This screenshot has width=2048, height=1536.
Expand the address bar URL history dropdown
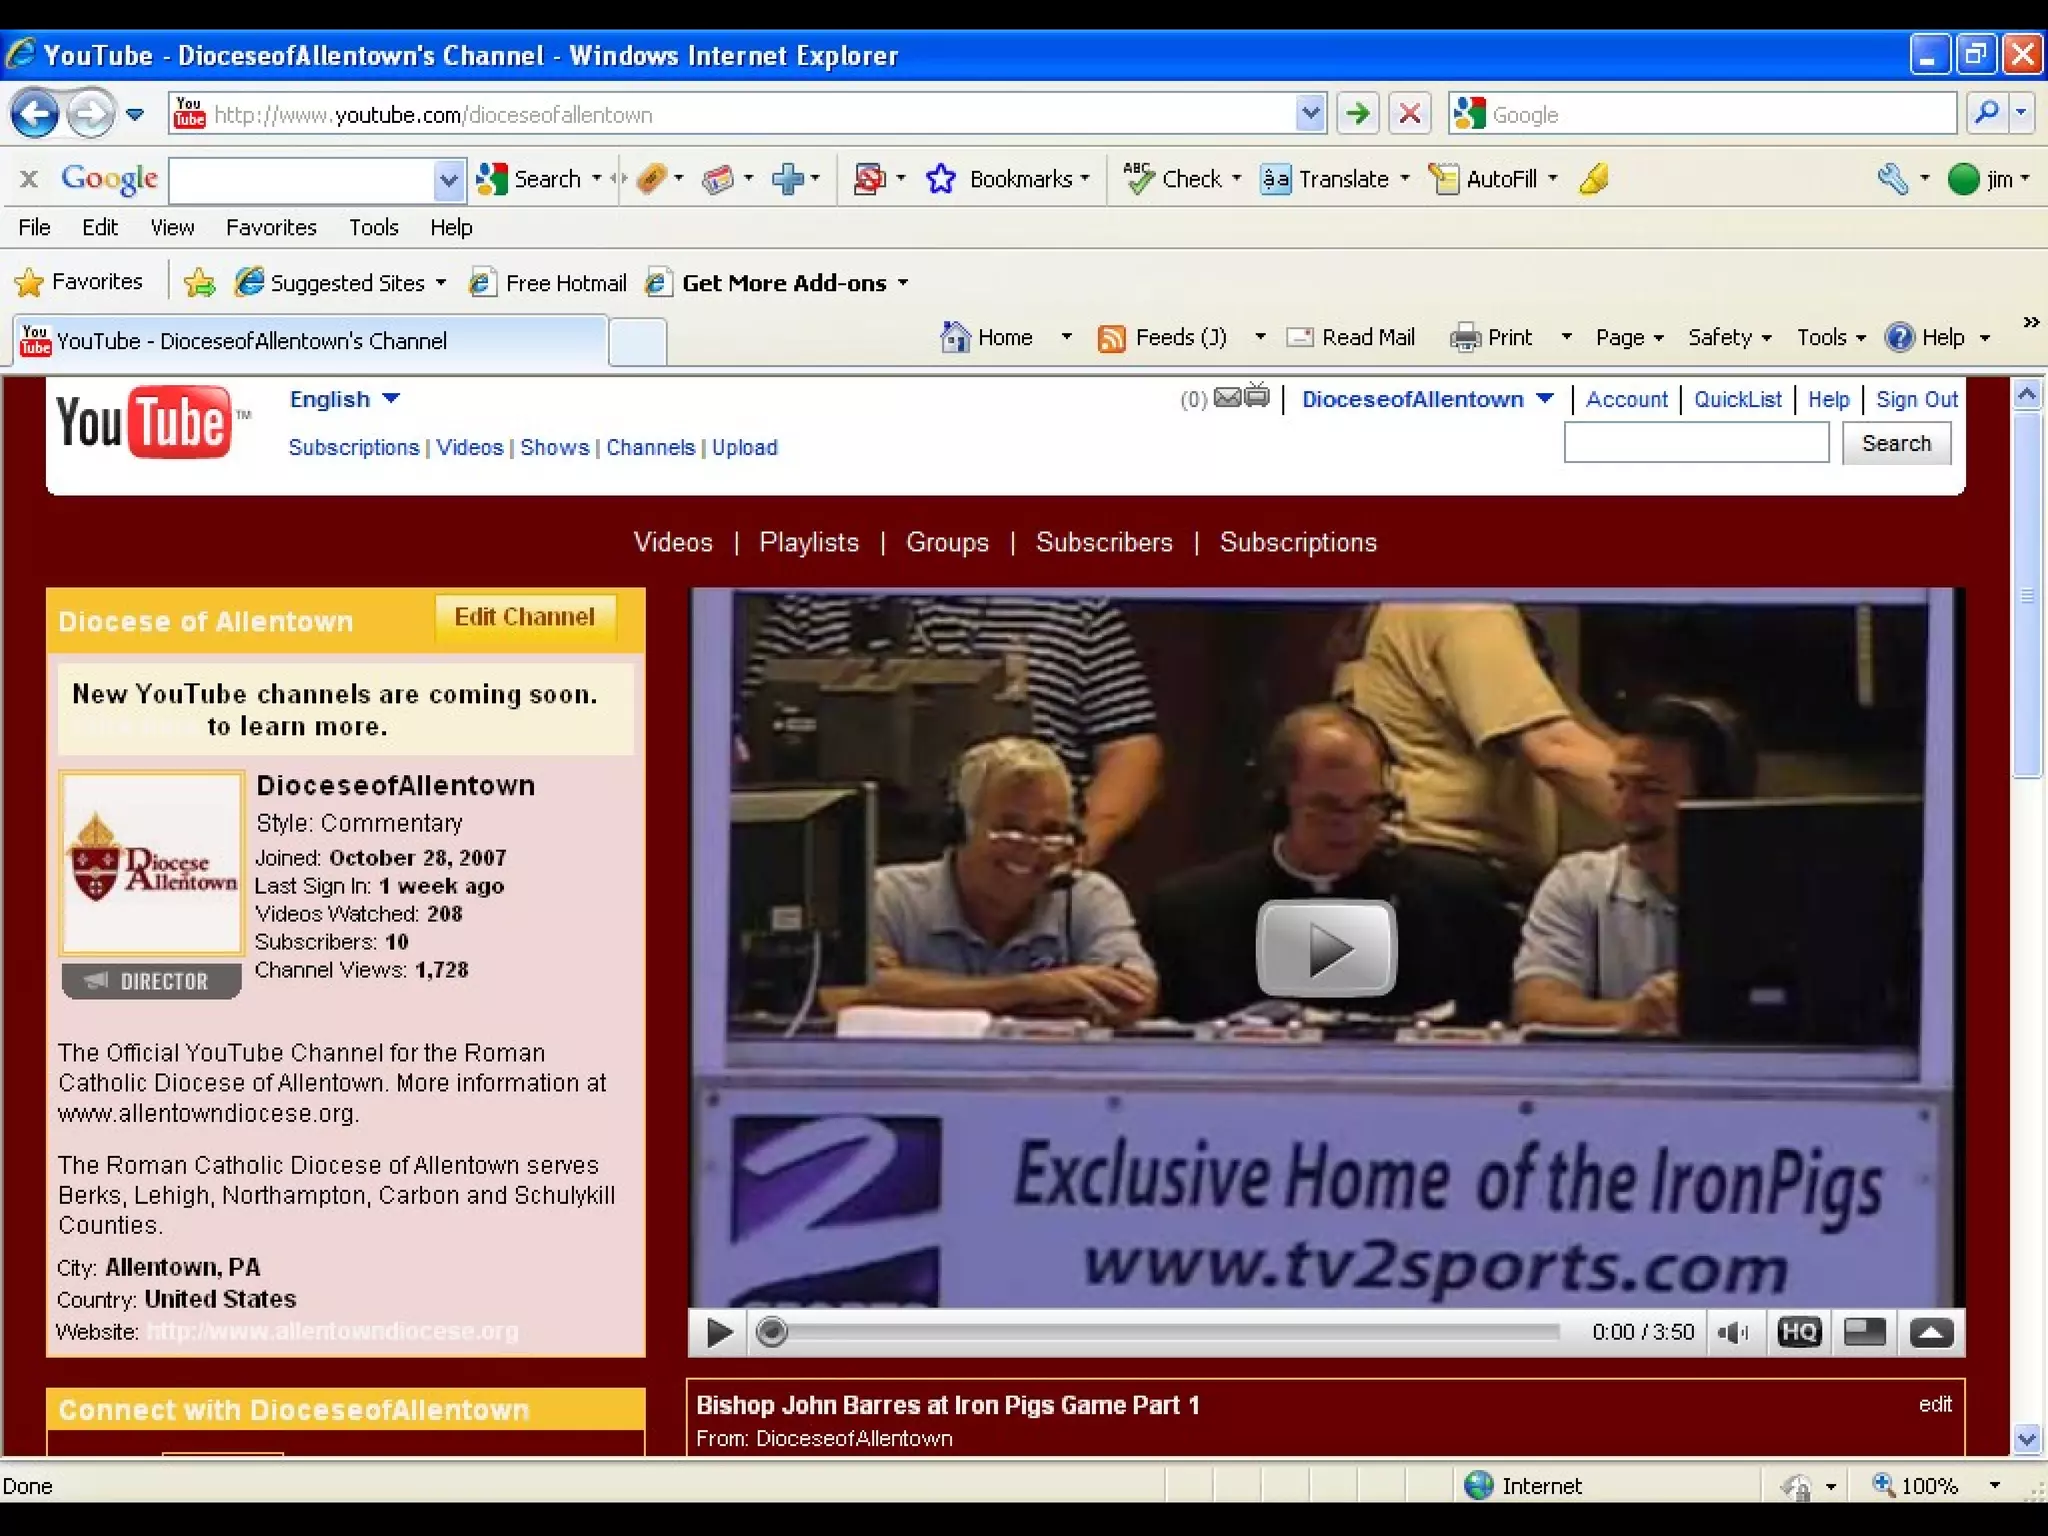coord(1309,114)
